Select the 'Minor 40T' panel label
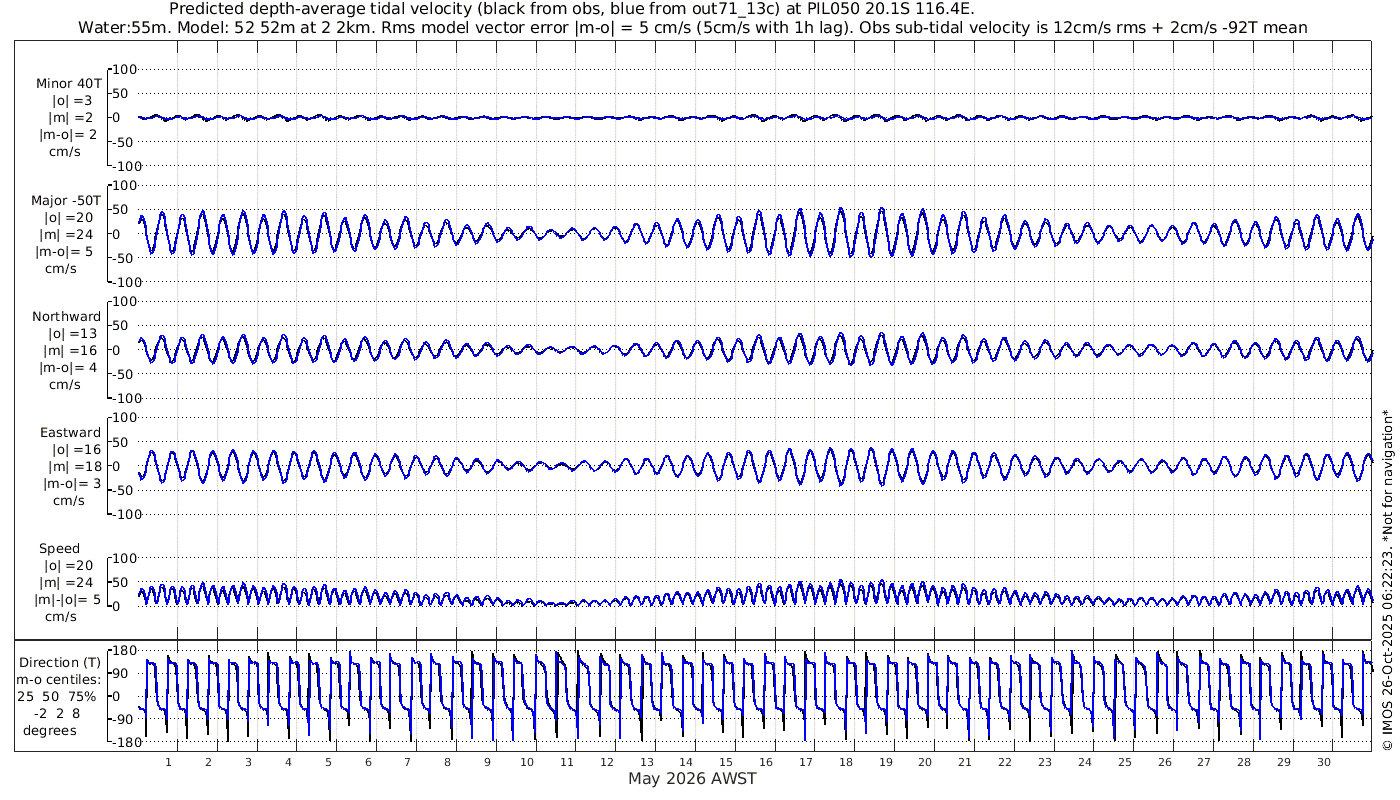The height and width of the screenshot is (800, 1400). (x=68, y=84)
